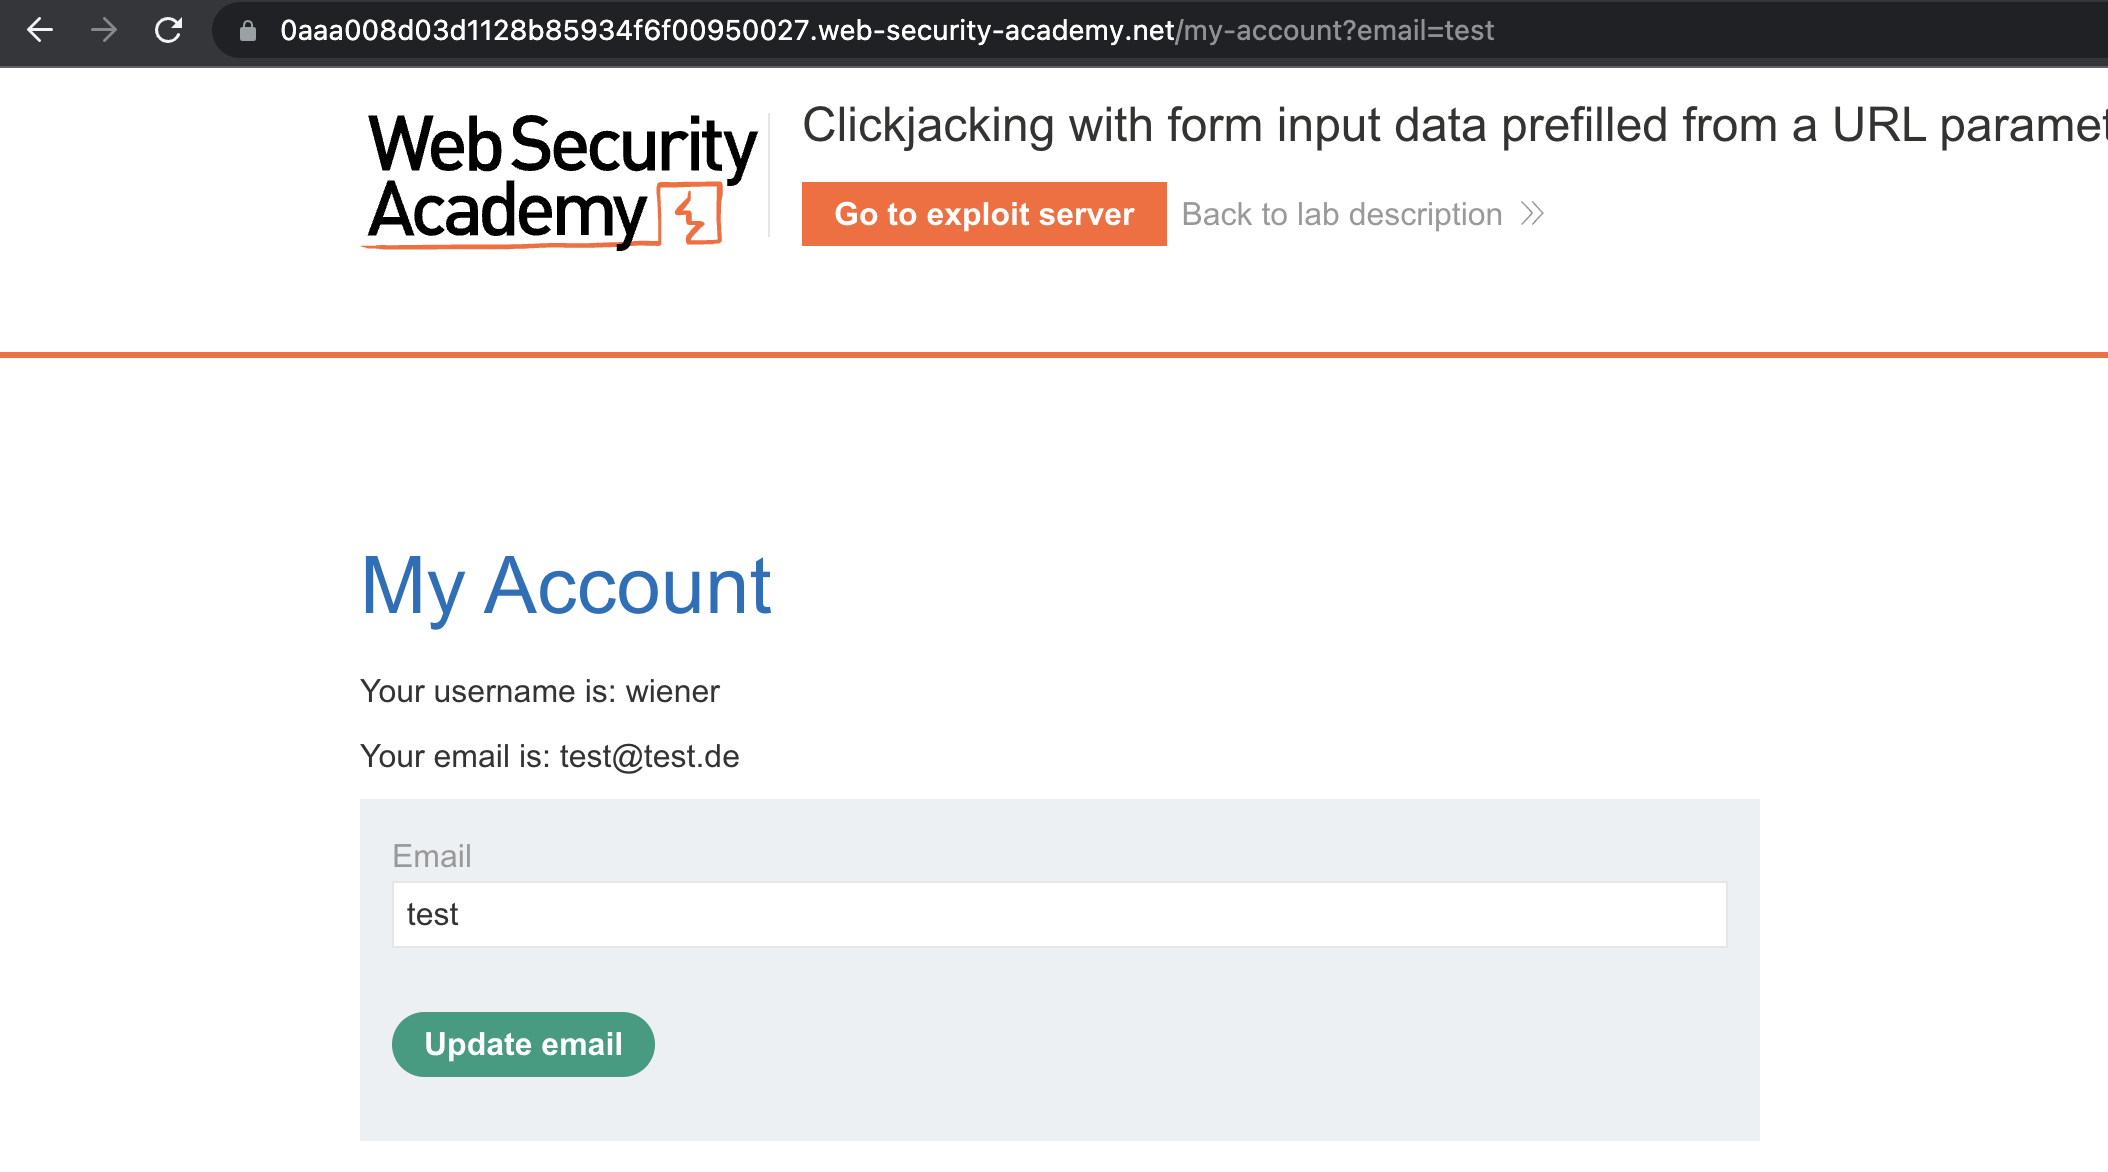Click the browser forward arrow
The height and width of the screenshot is (1172, 2108).
[104, 30]
